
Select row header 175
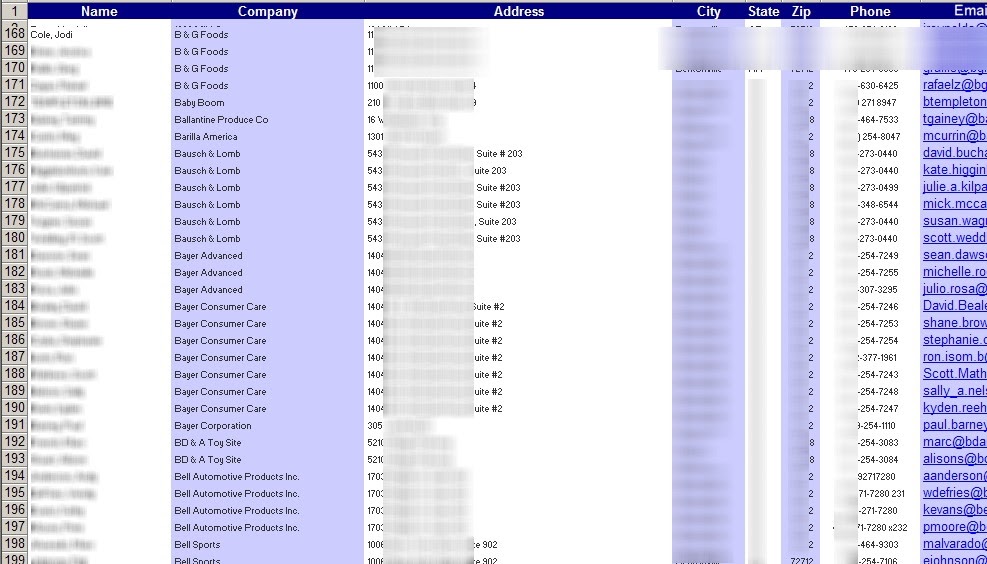[x=14, y=153]
